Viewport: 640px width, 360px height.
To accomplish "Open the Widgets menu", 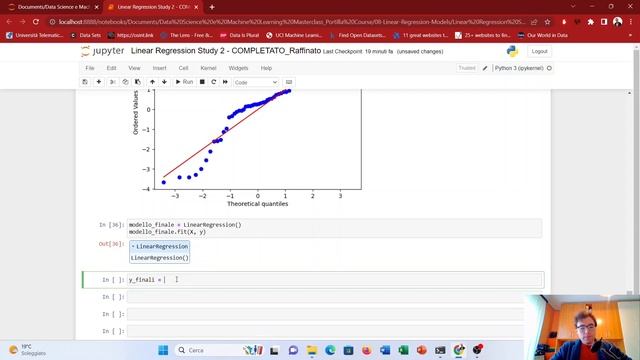I will coord(238,68).
